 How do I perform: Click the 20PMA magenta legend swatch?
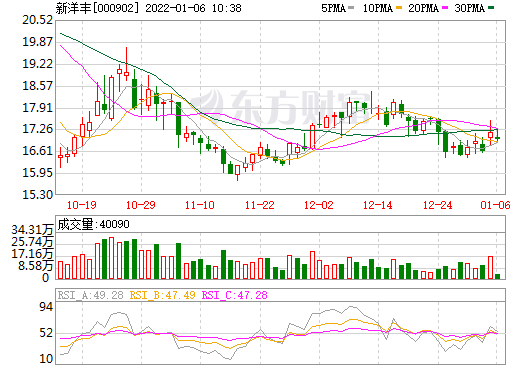[x=445, y=8]
